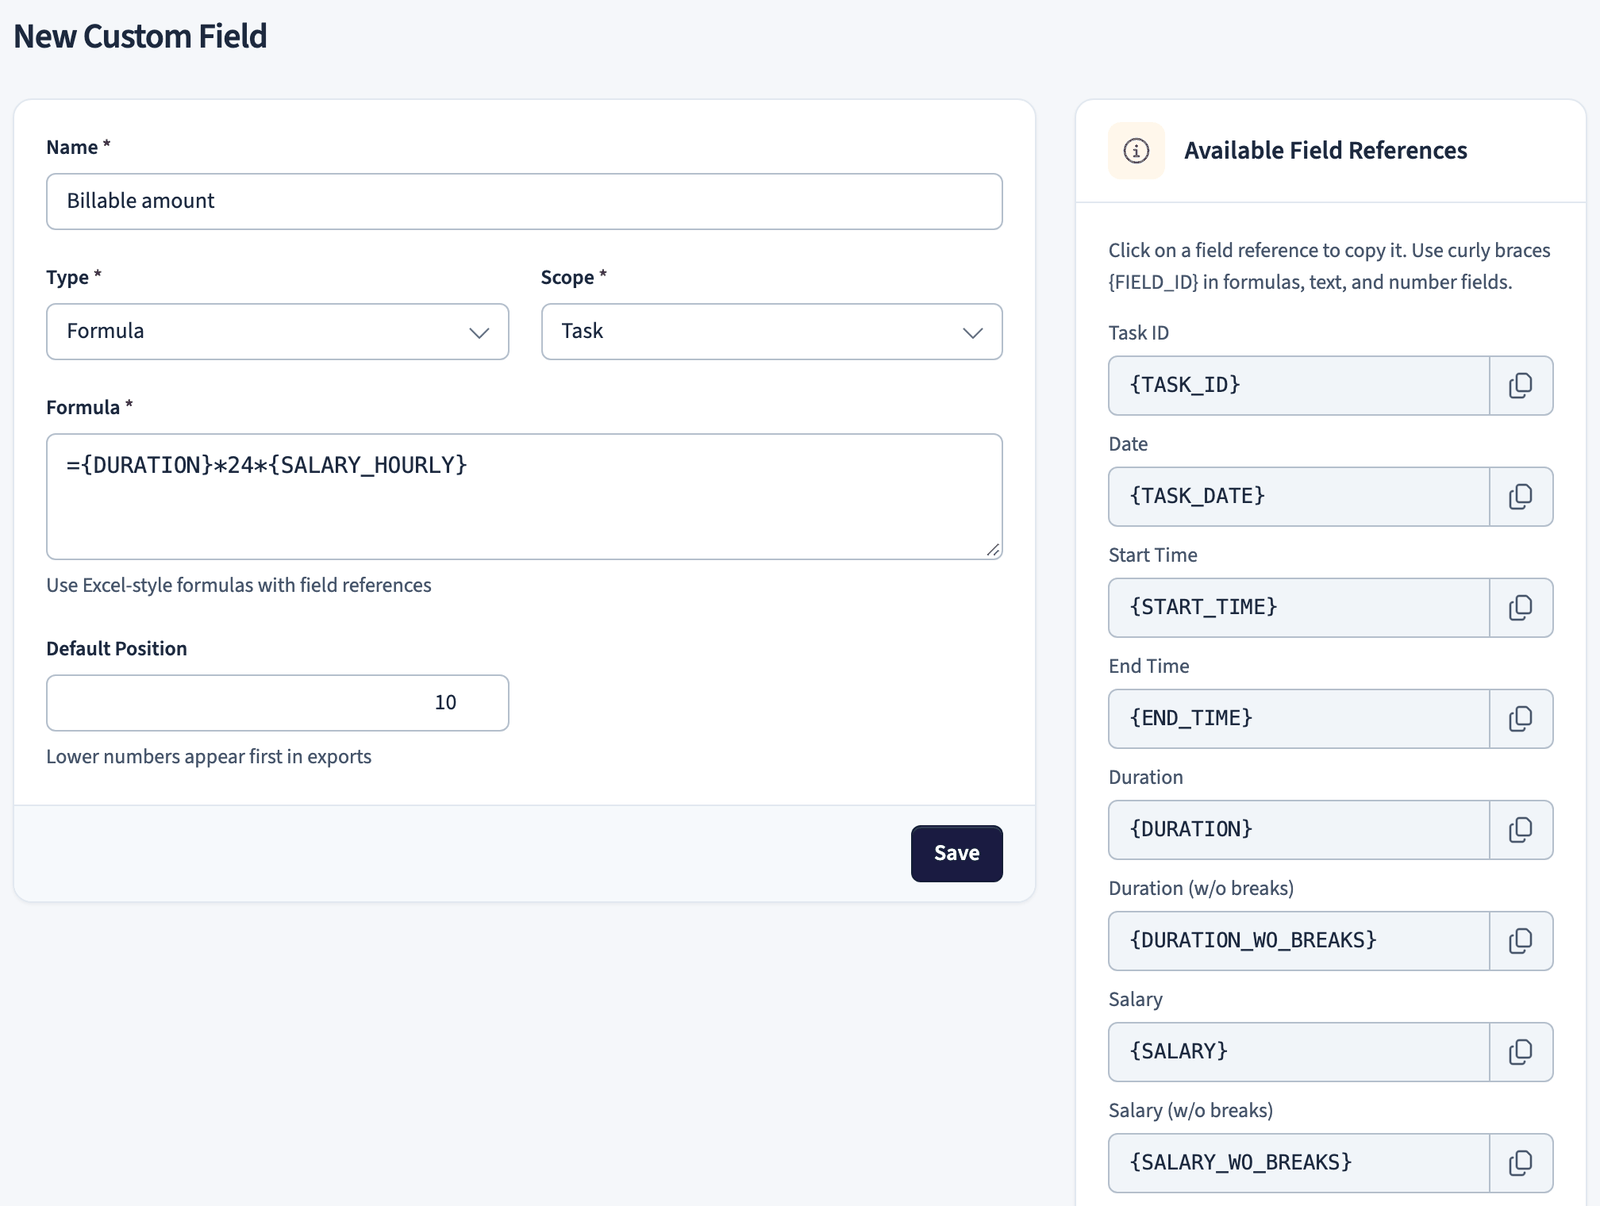
Task: Focus the Name field with Billable amount
Action: tap(524, 202)
